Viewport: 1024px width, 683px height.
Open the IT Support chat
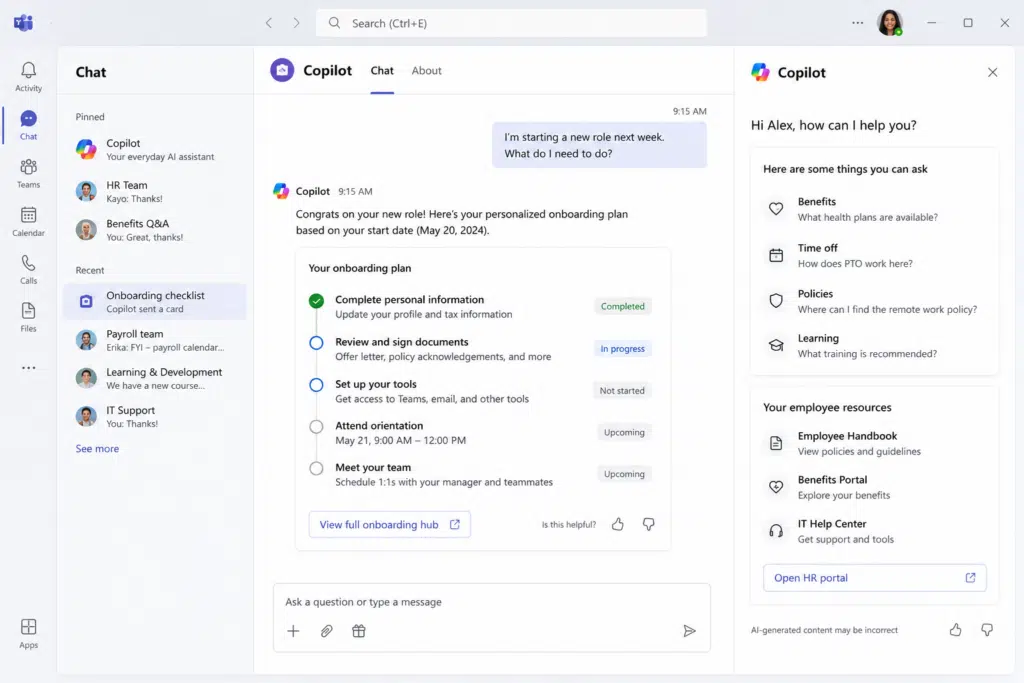pos(155,416)
